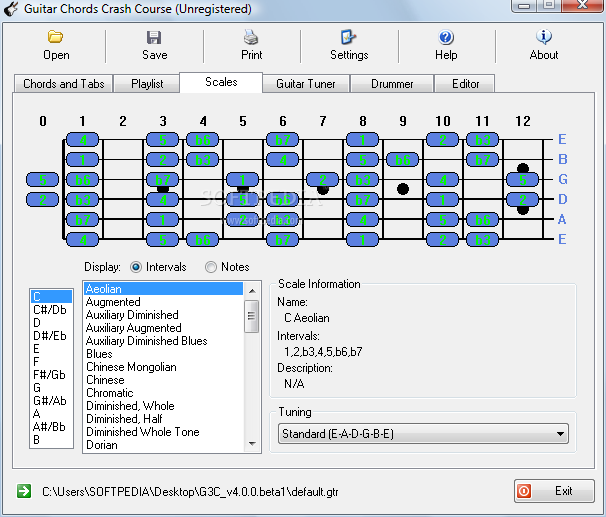
Task: Click the 2 marker at fret 7
Action: pos(322,180)
